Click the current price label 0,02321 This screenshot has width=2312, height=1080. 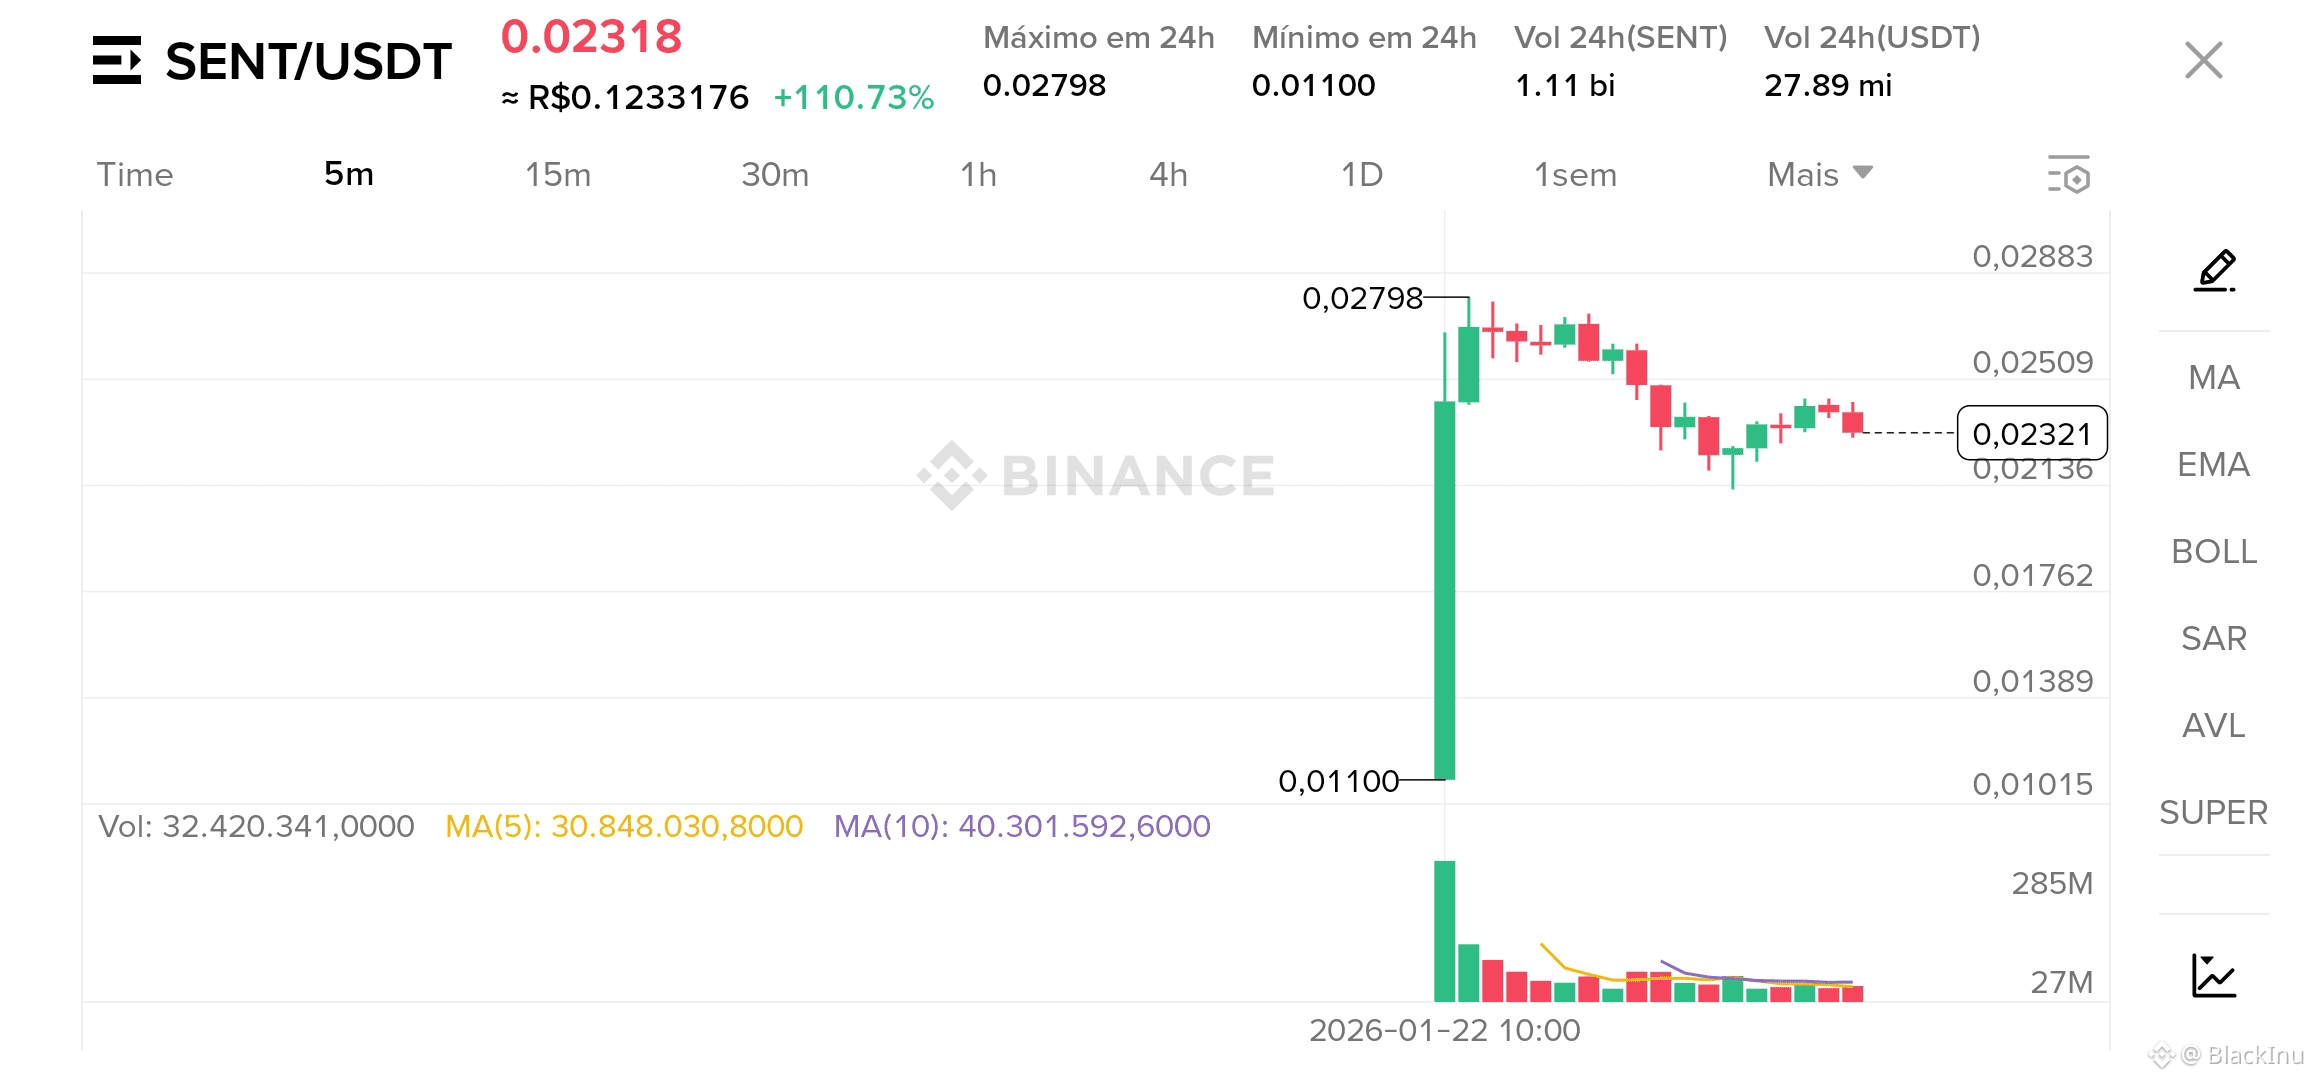point(2031,434)
